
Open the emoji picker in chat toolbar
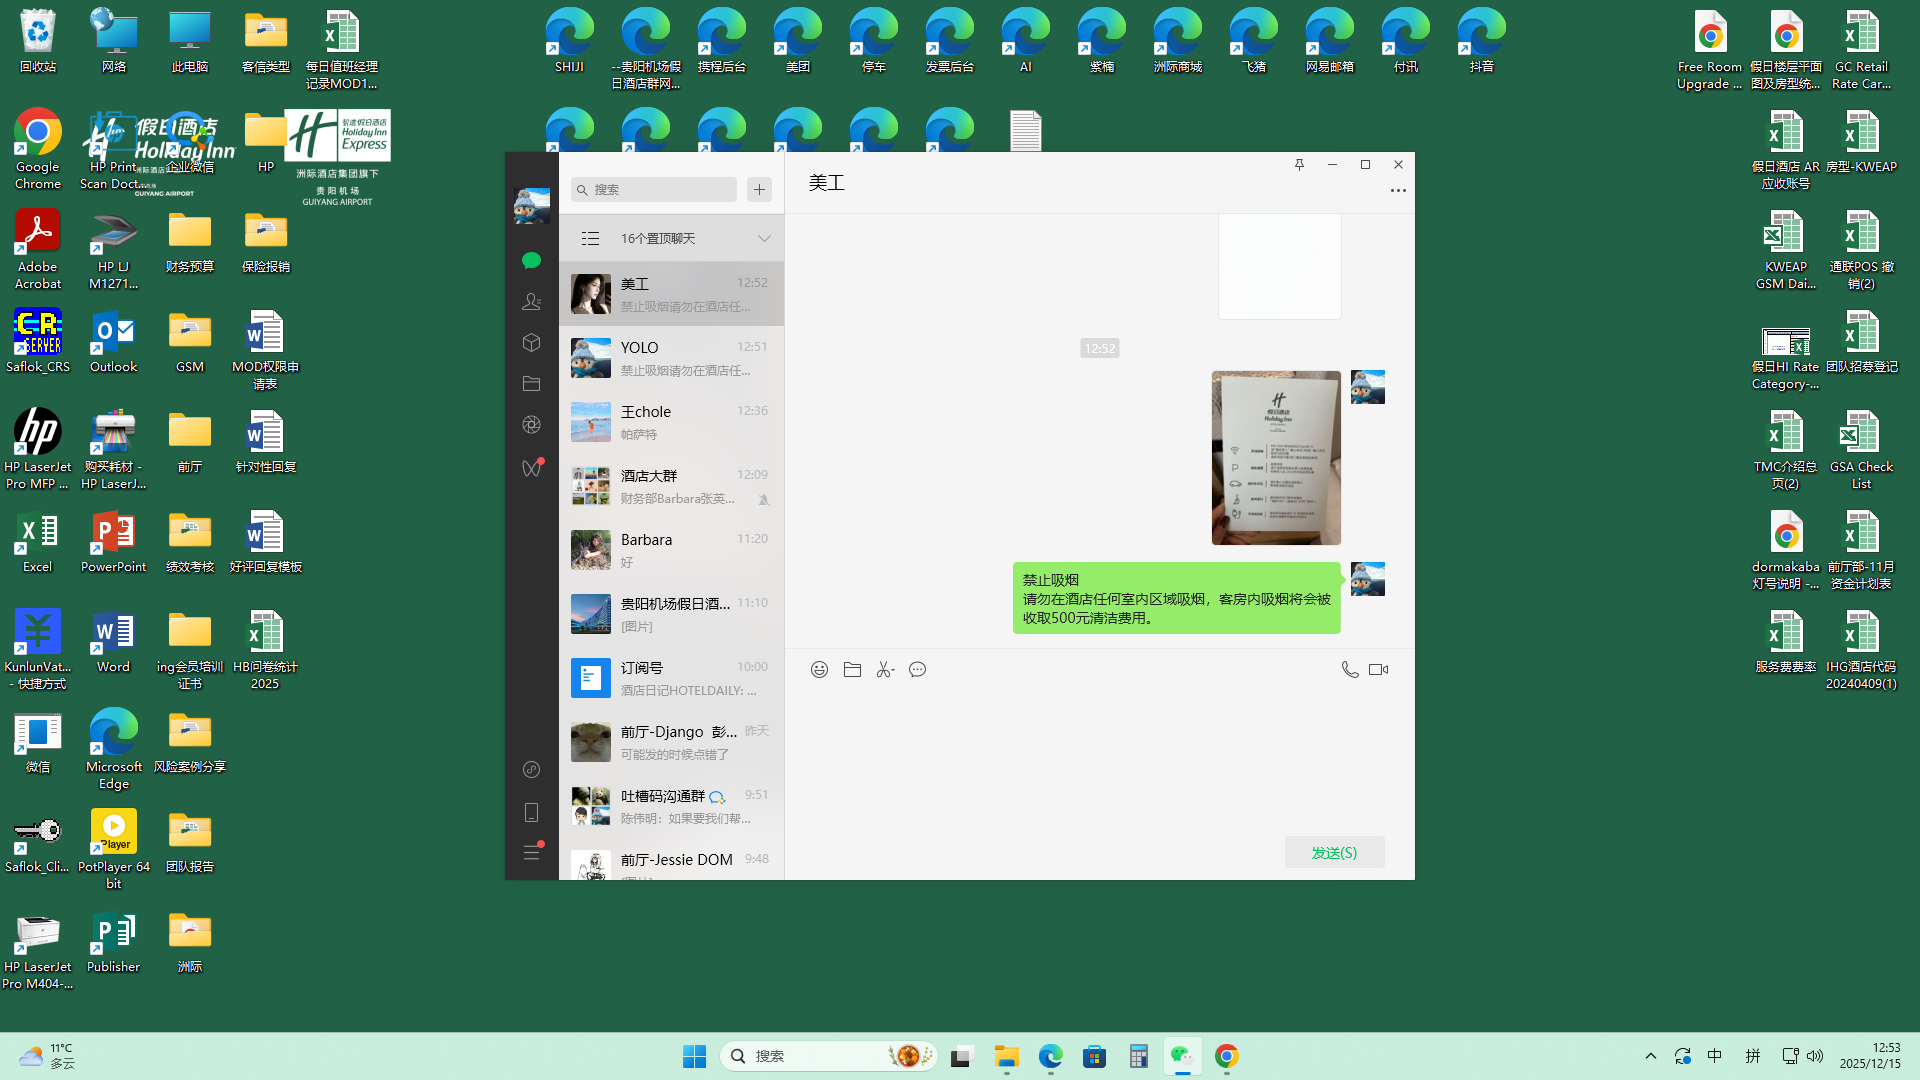click(x=819, y=670)
